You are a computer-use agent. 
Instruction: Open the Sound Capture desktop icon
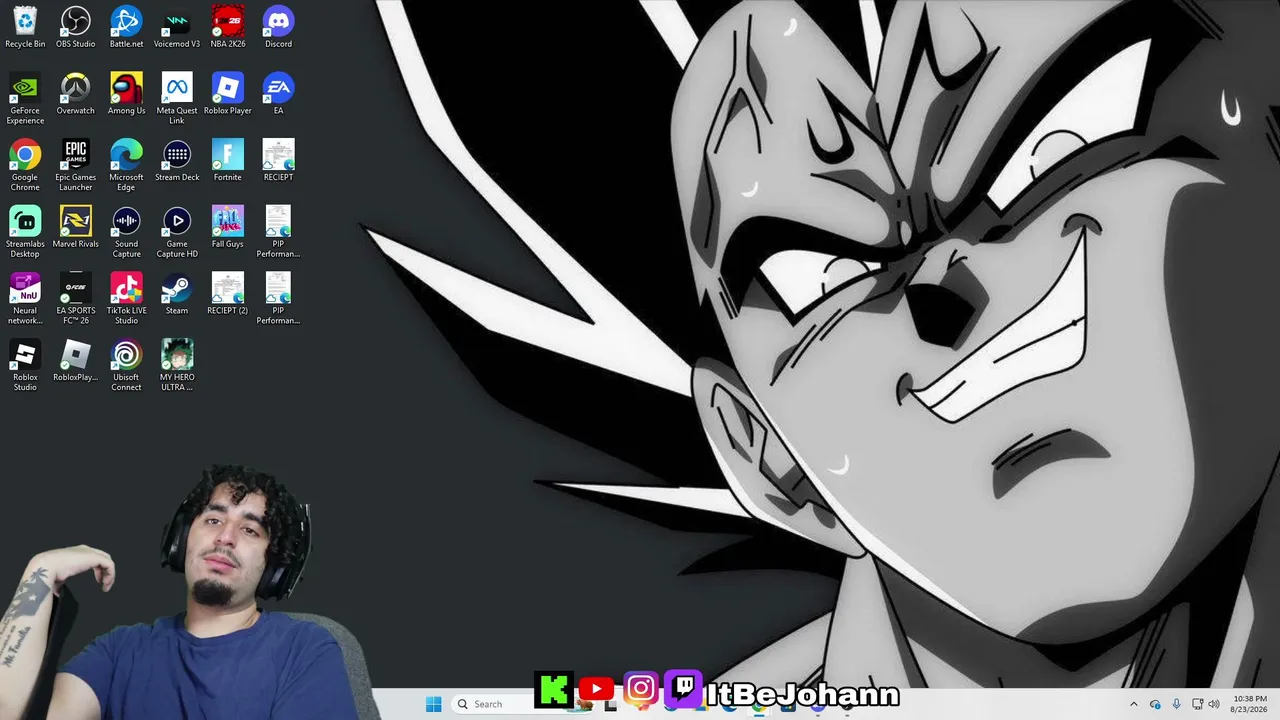coord(126,232)
